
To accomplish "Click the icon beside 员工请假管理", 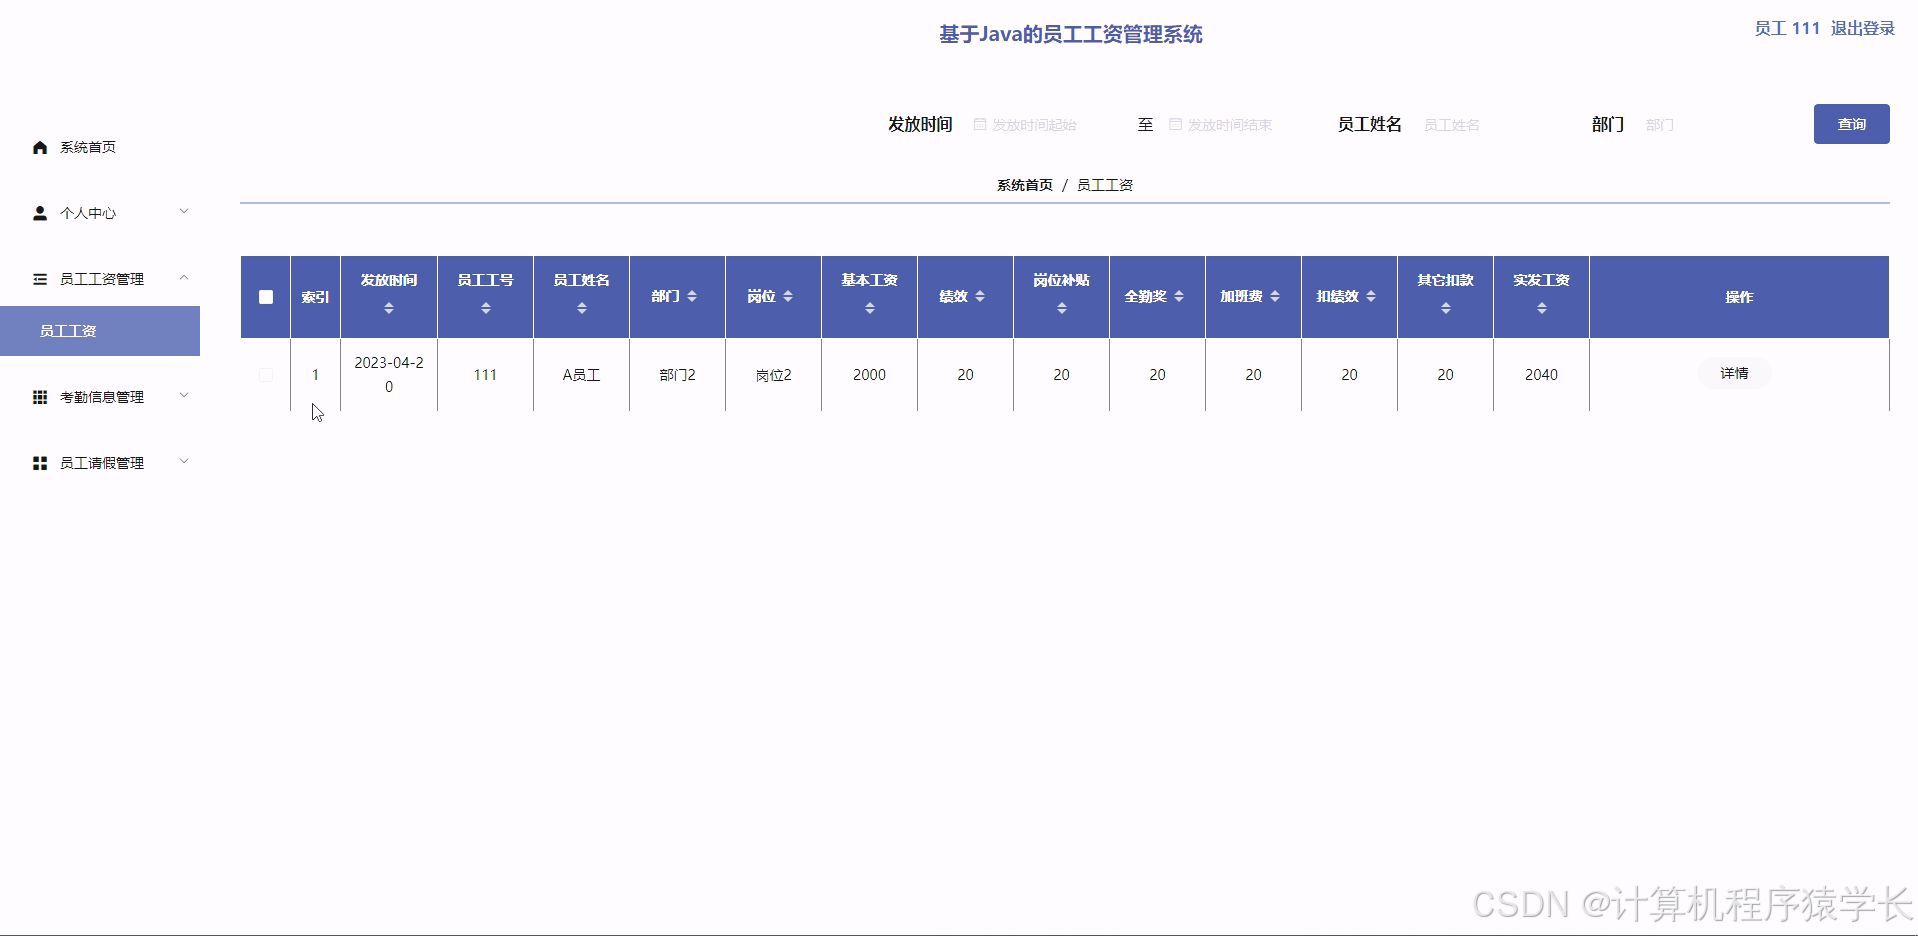I will [39, 462].
